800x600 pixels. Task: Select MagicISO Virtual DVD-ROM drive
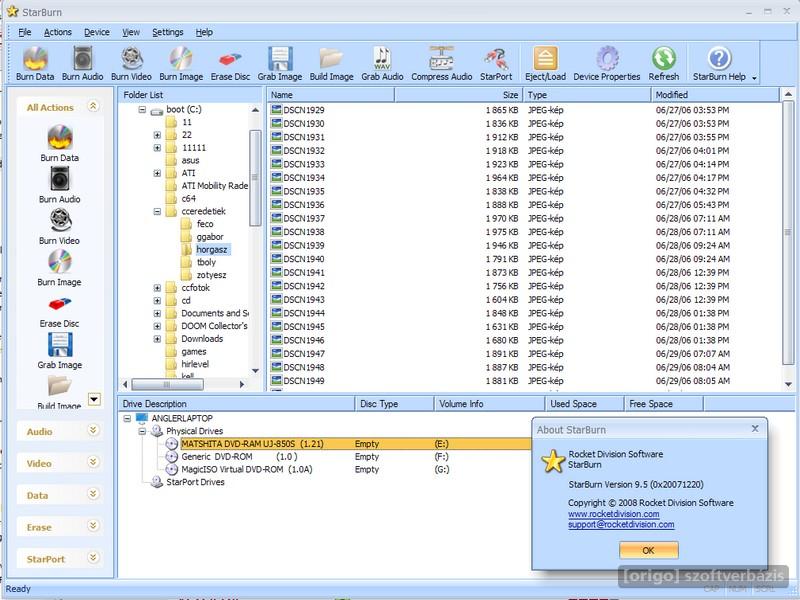(246, 469)
